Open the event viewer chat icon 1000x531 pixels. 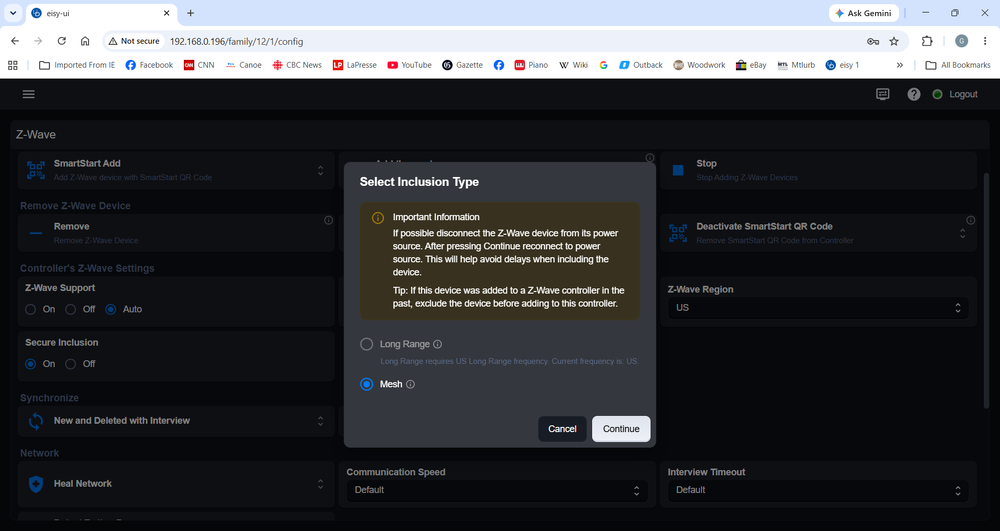point(883,94)
